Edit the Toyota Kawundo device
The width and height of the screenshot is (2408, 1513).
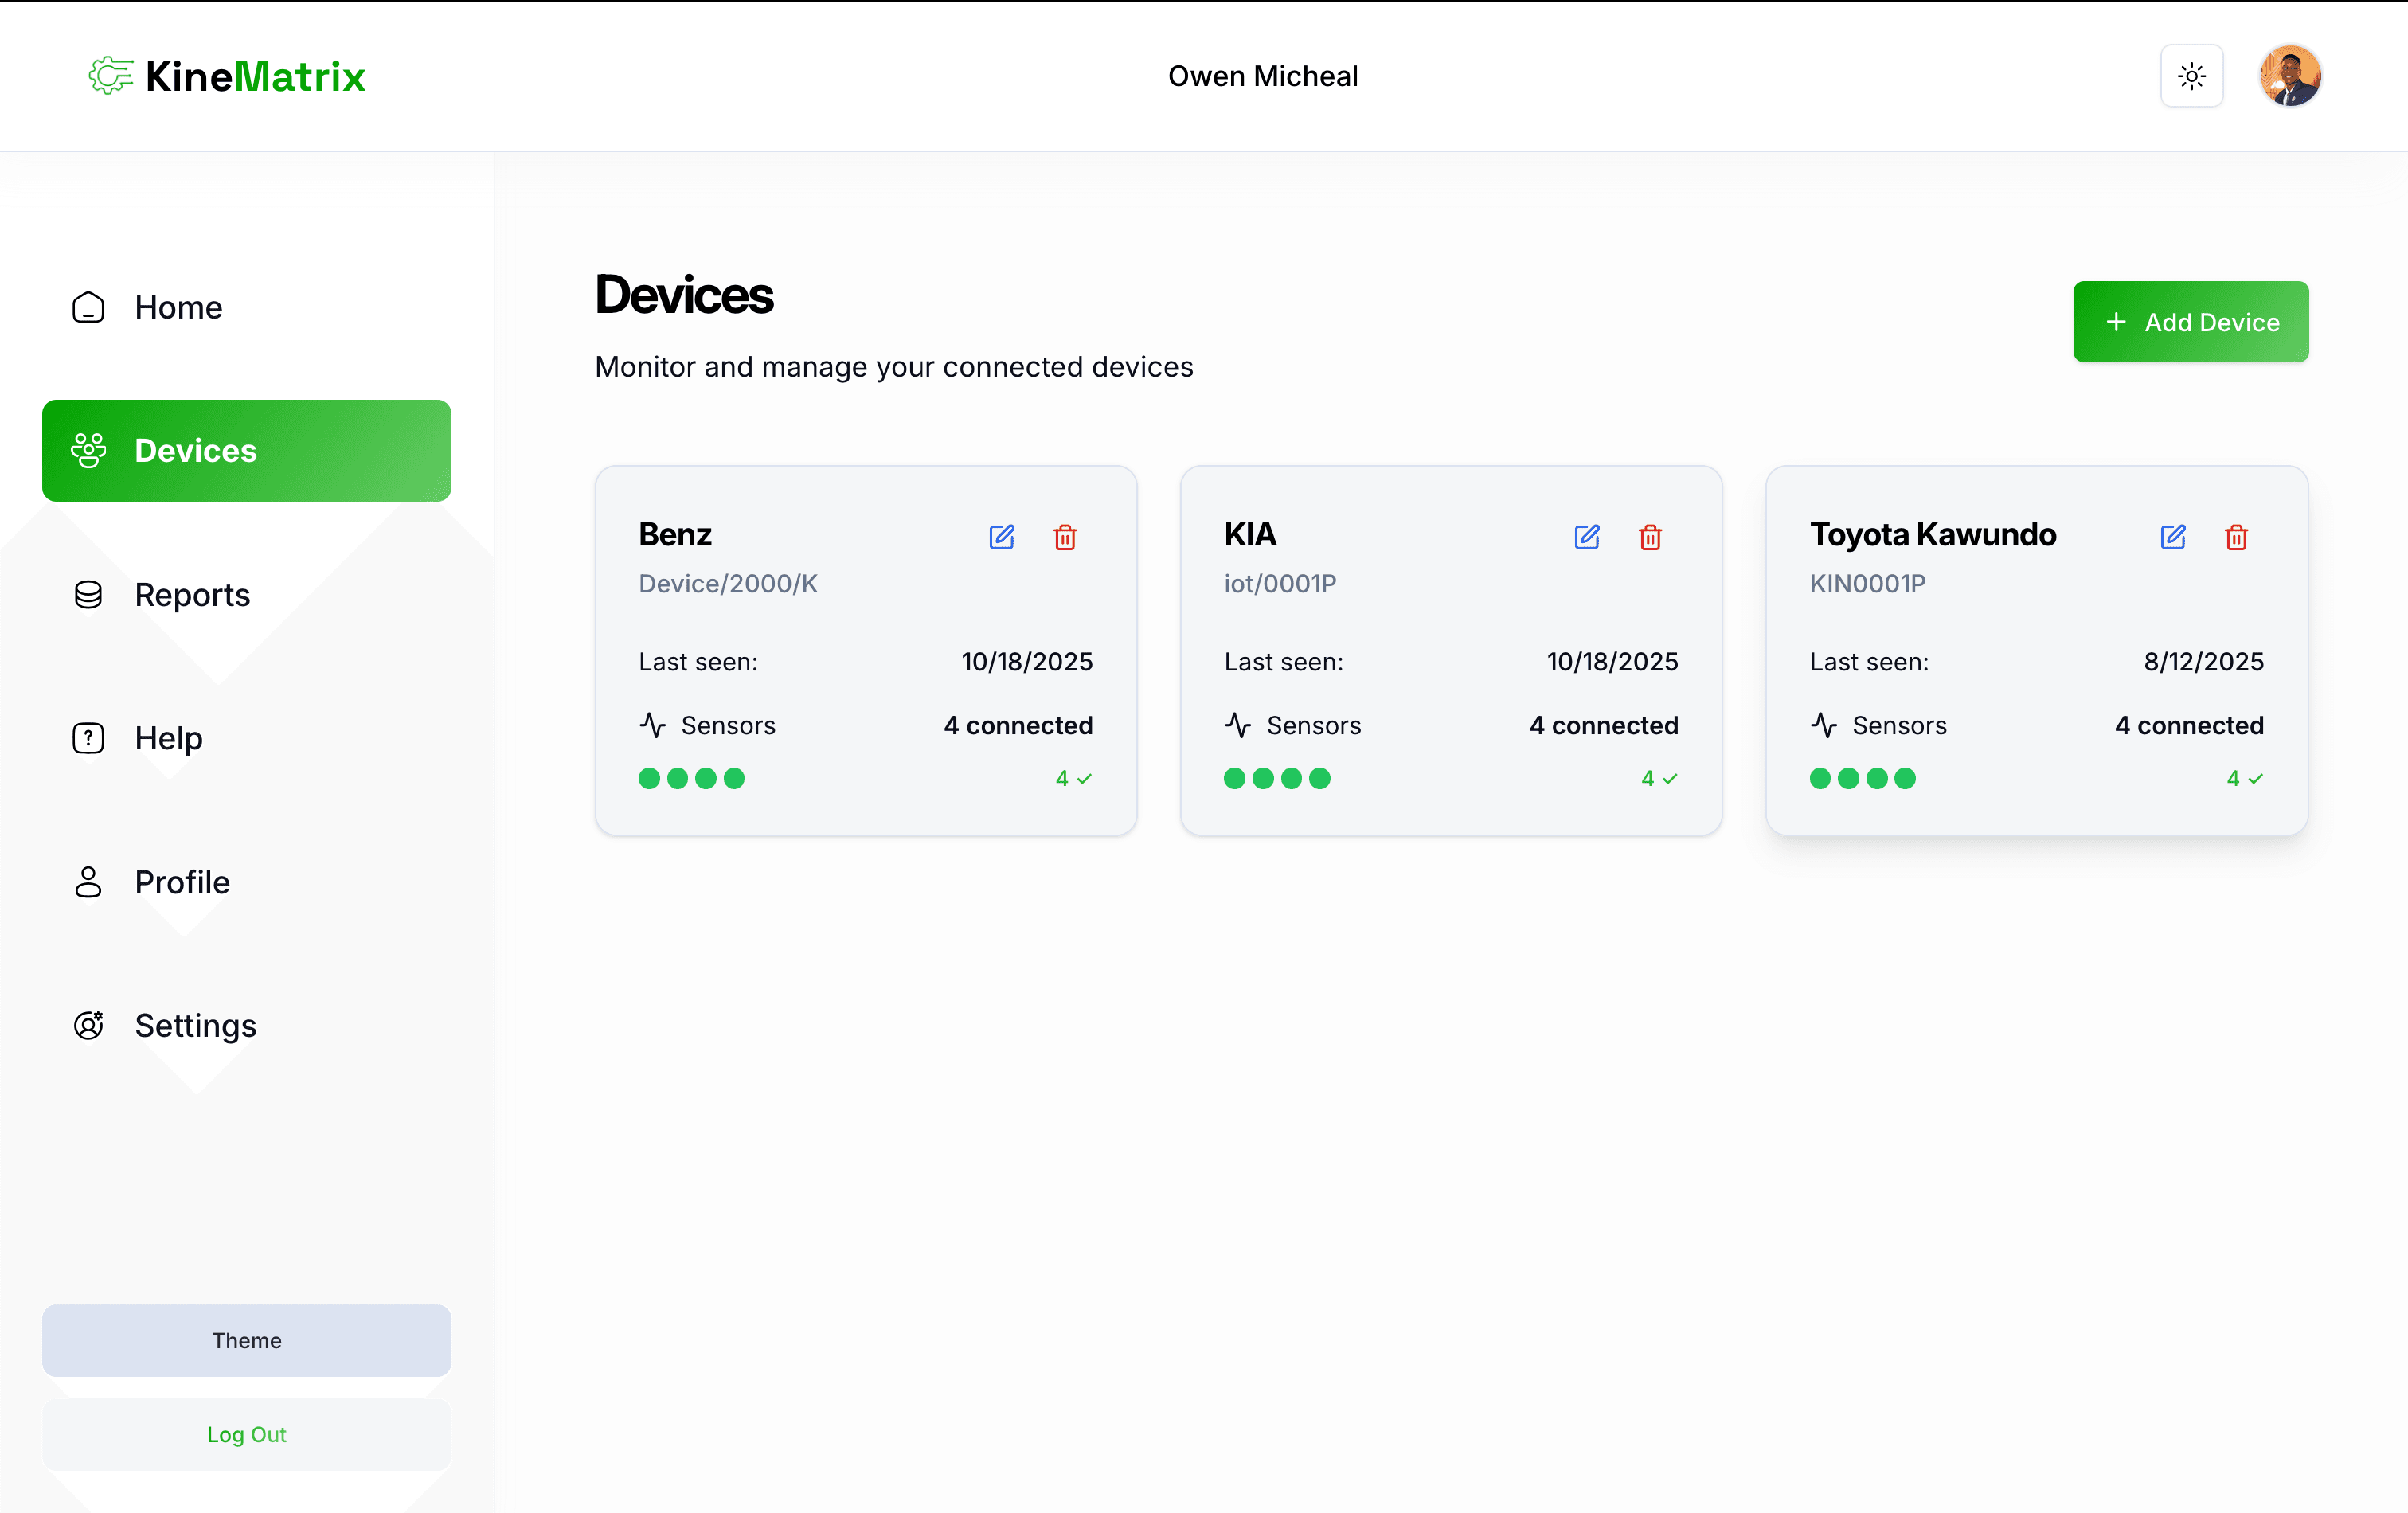(x=2173, y=537)
